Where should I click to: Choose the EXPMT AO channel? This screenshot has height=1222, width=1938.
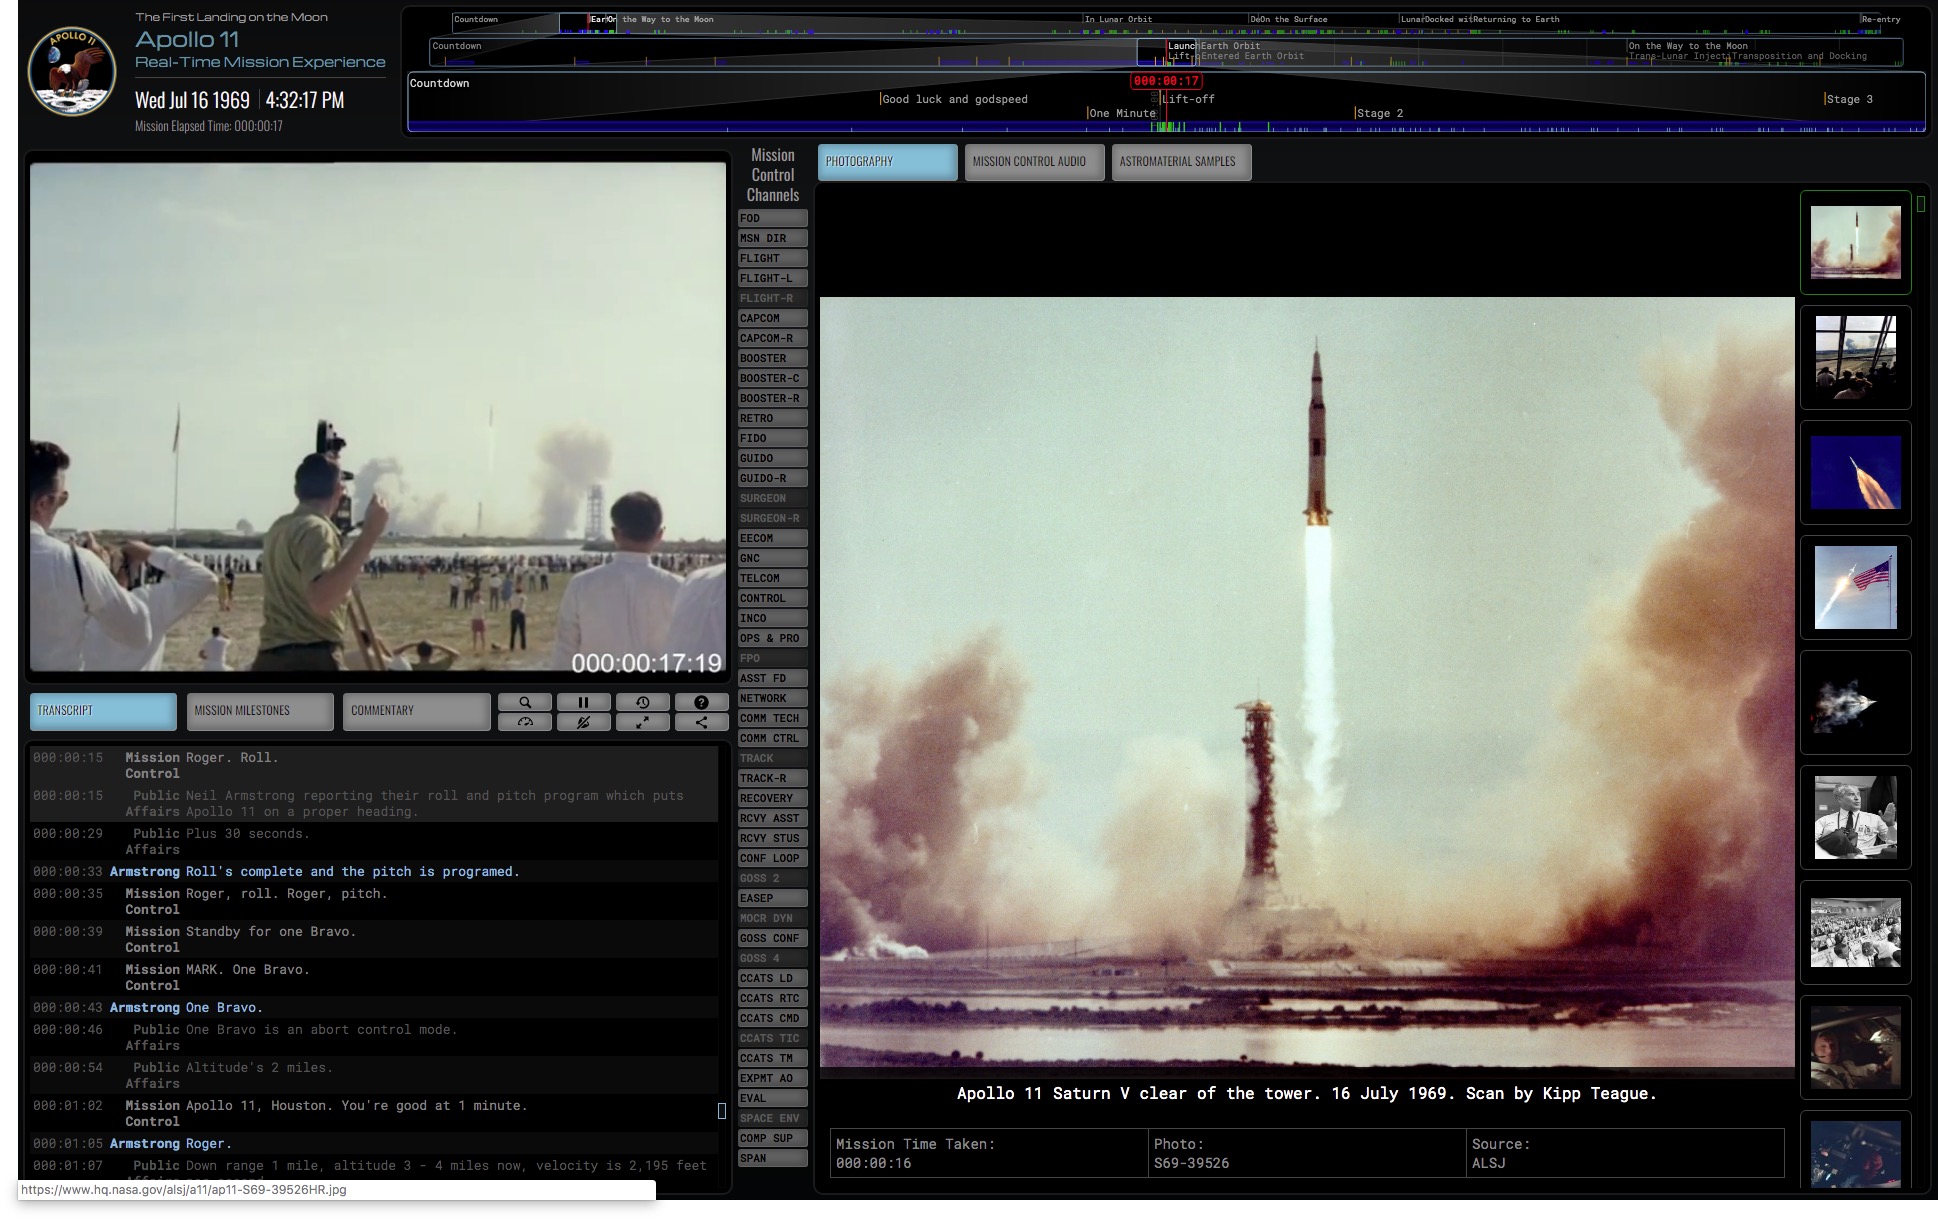(772, 1078)
